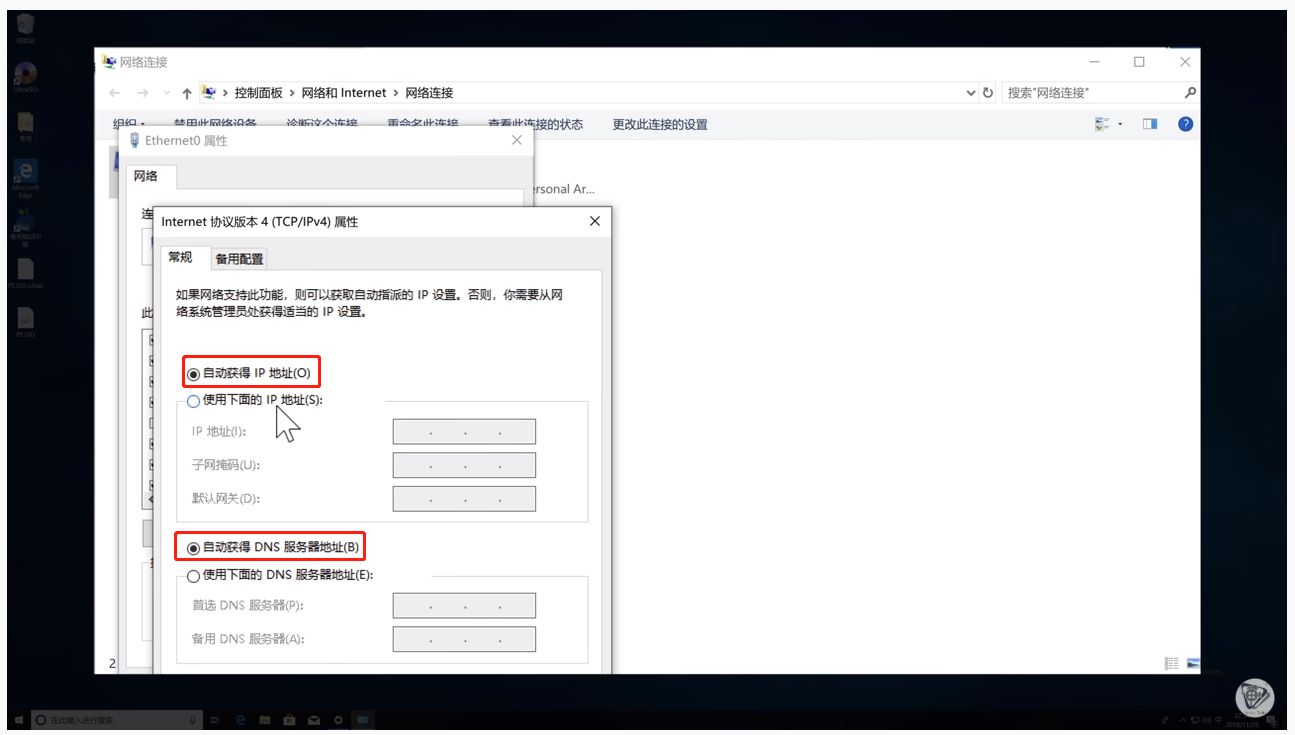Click 查看此连接的状态 toolbar command

coord(535,124)
